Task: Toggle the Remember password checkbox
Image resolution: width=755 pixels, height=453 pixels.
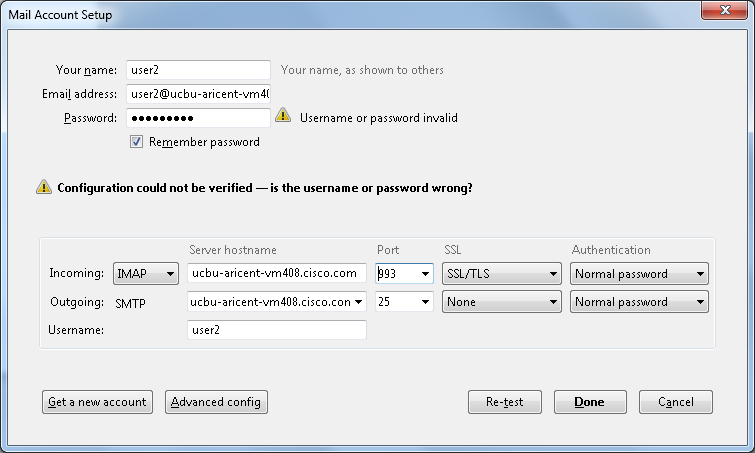Action: (x=137, y=142)
